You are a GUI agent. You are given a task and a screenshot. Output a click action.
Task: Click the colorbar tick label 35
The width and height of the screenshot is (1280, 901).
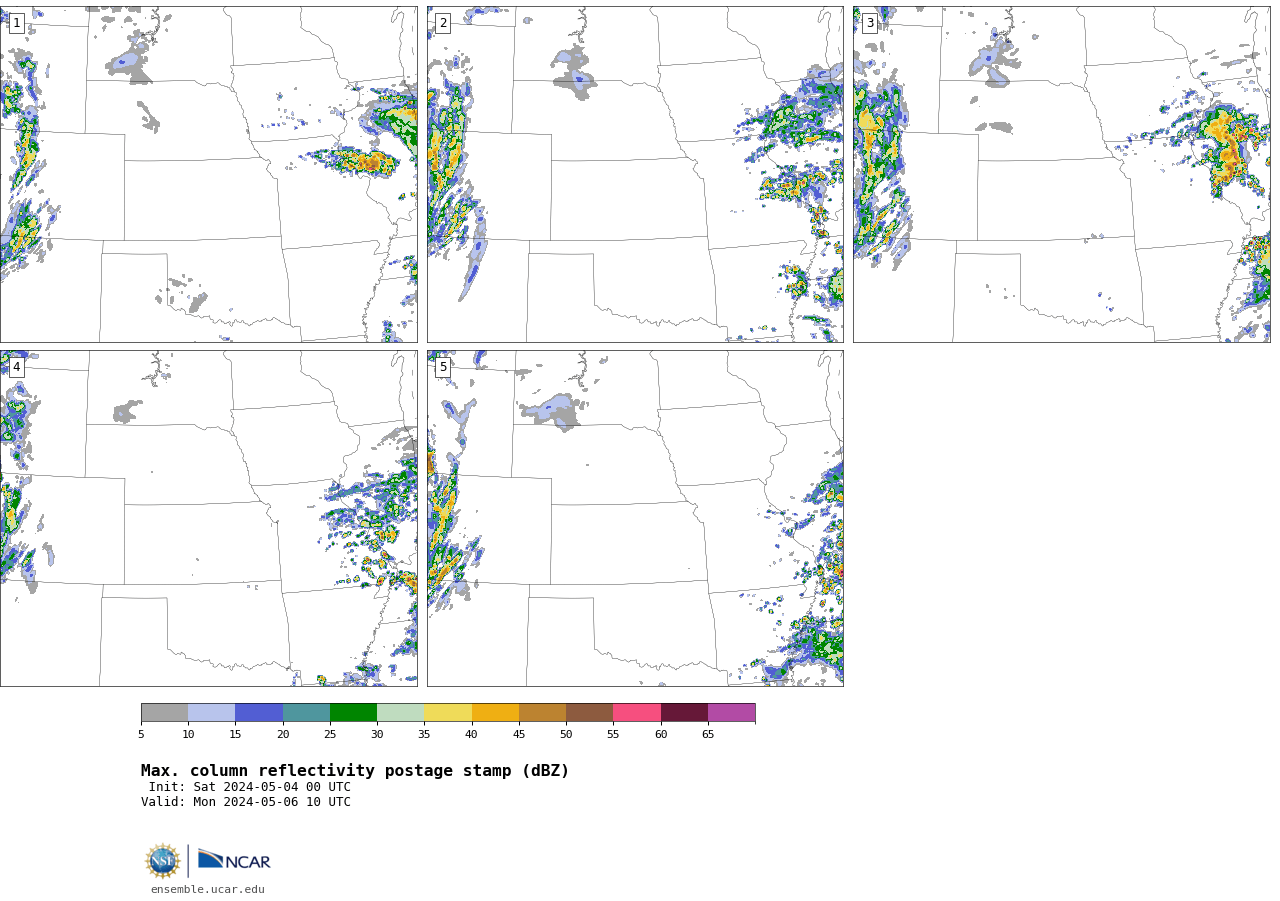pos(424,735)
